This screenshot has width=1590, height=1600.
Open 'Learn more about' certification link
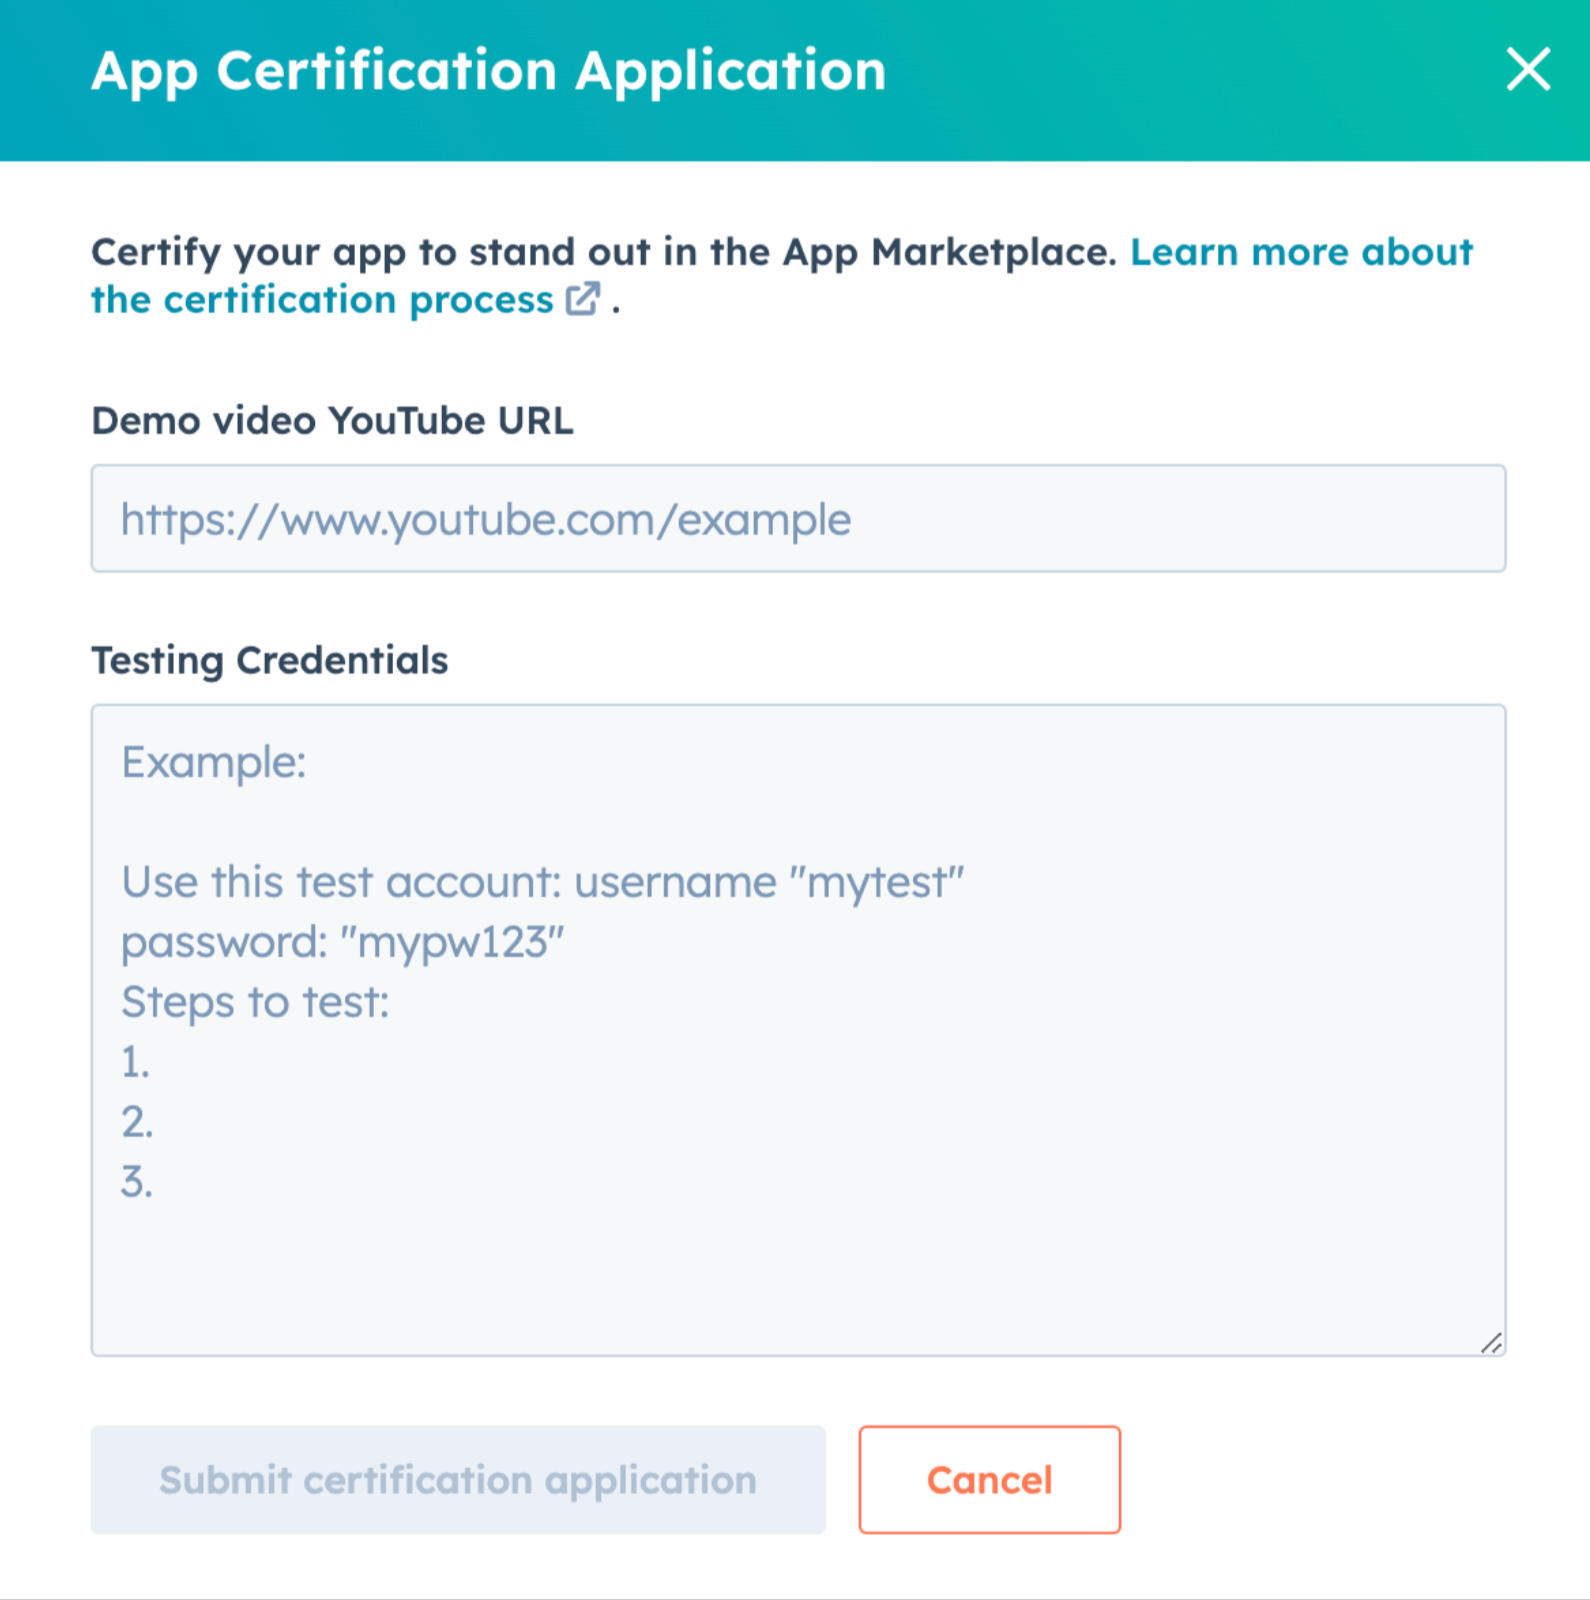pyautogui.click(x=1301, y=252)
